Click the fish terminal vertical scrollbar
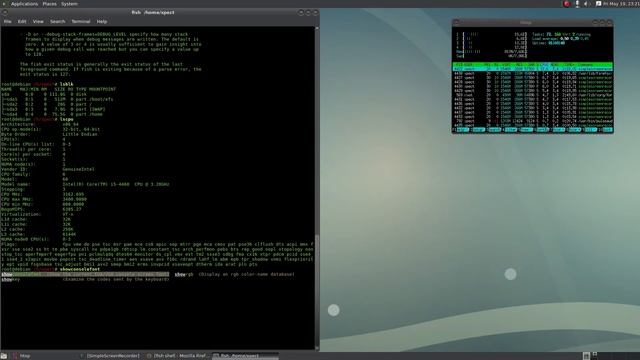Viewport: 640px width, 360px height. tap(317, 188)
